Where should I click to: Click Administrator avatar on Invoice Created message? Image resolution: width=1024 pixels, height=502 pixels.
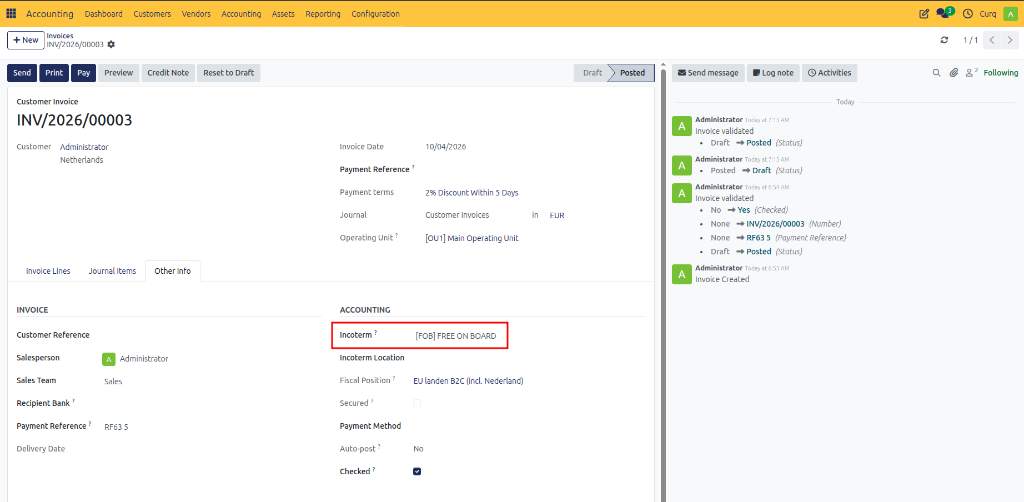682,274
